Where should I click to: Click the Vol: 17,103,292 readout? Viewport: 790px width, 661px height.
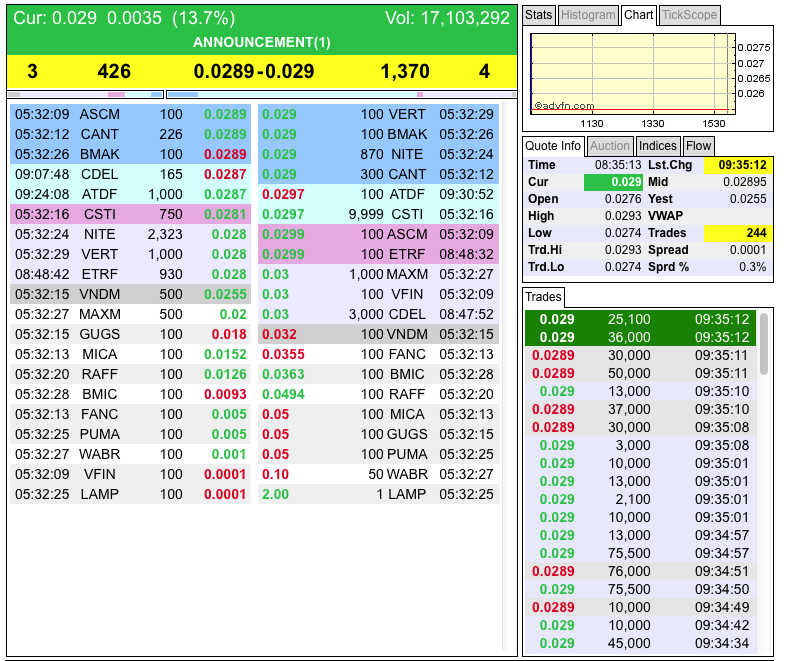(447, 18)
